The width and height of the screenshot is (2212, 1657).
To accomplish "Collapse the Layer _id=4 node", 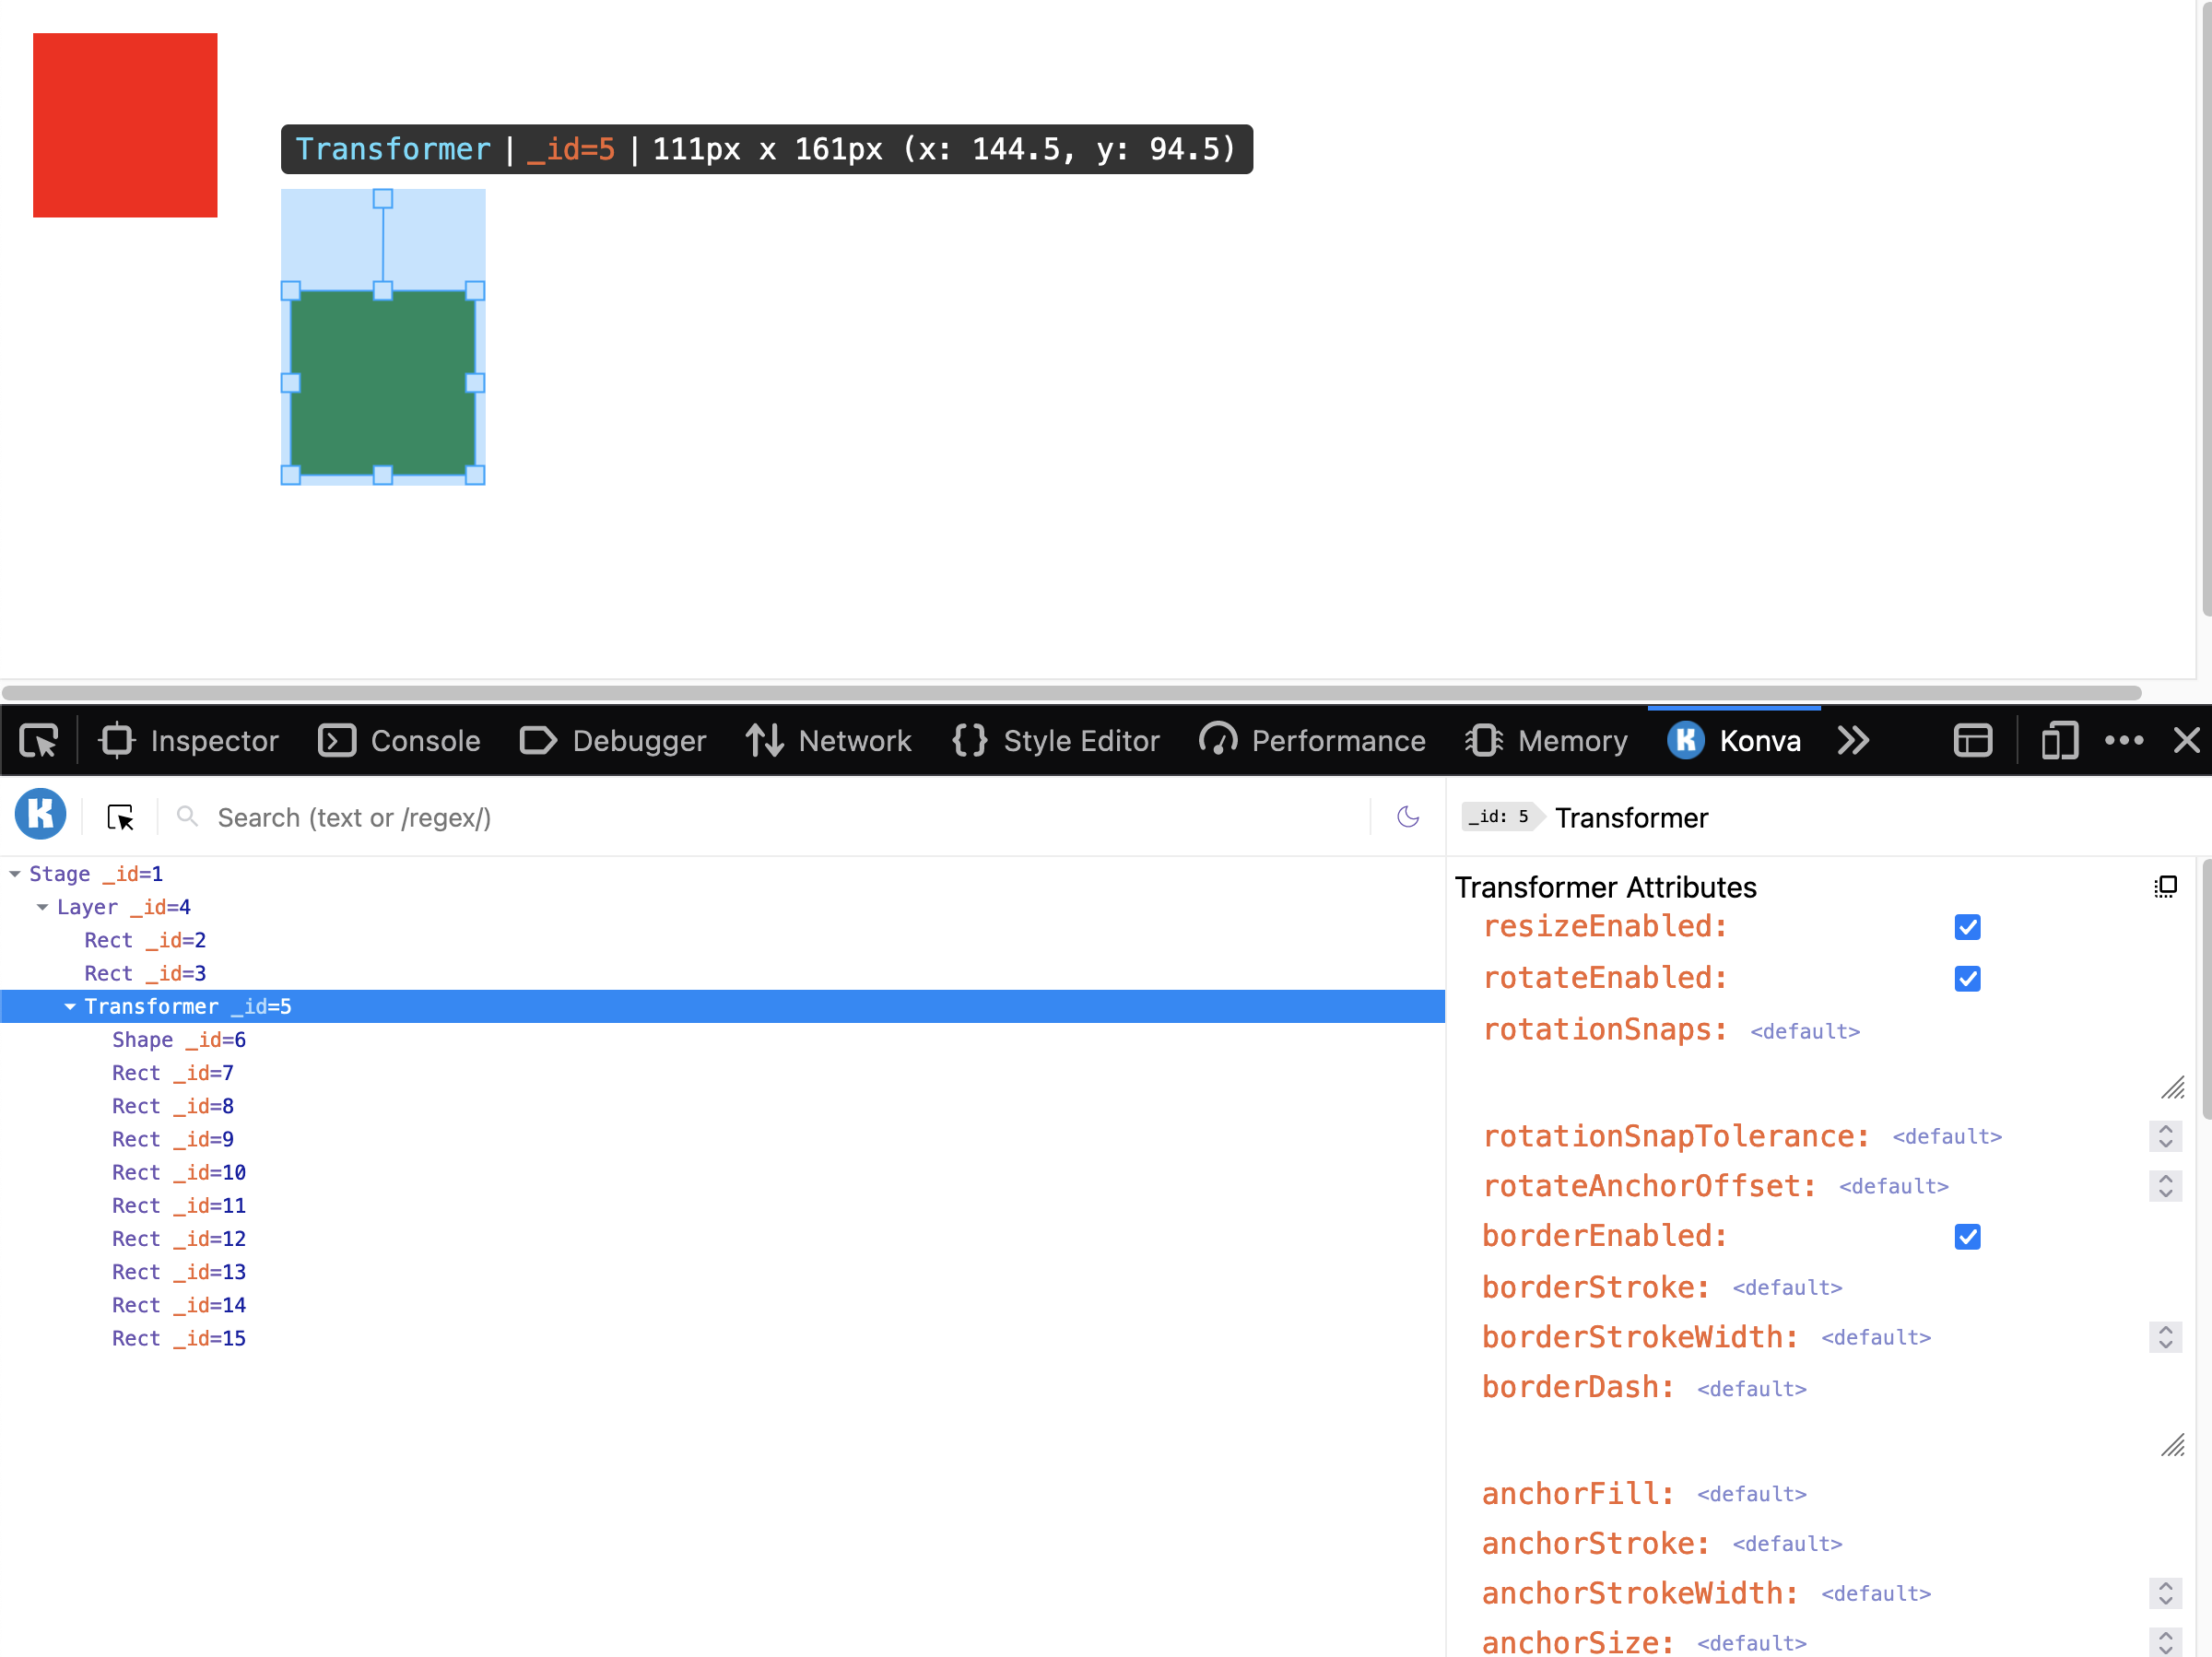I will [x=42, y=907].
